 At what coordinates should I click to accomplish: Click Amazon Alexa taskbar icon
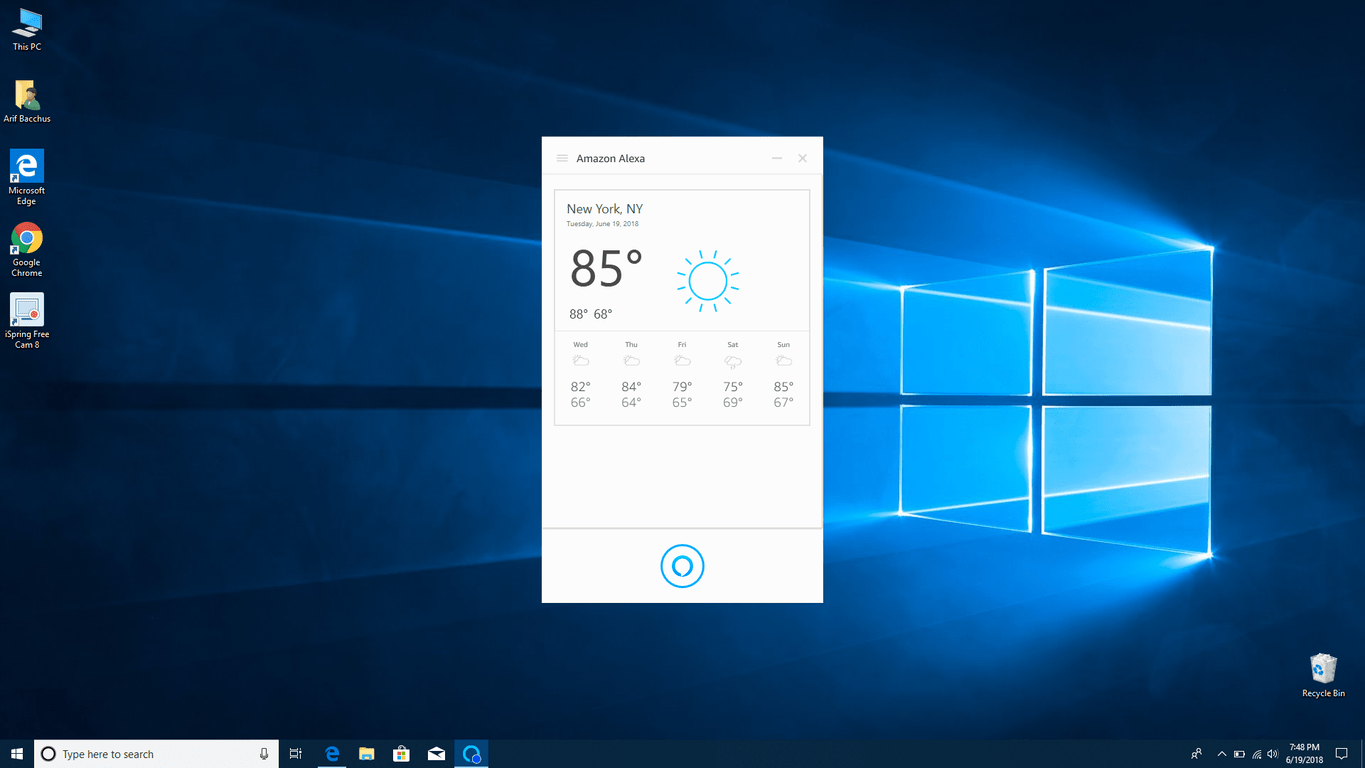472,754
